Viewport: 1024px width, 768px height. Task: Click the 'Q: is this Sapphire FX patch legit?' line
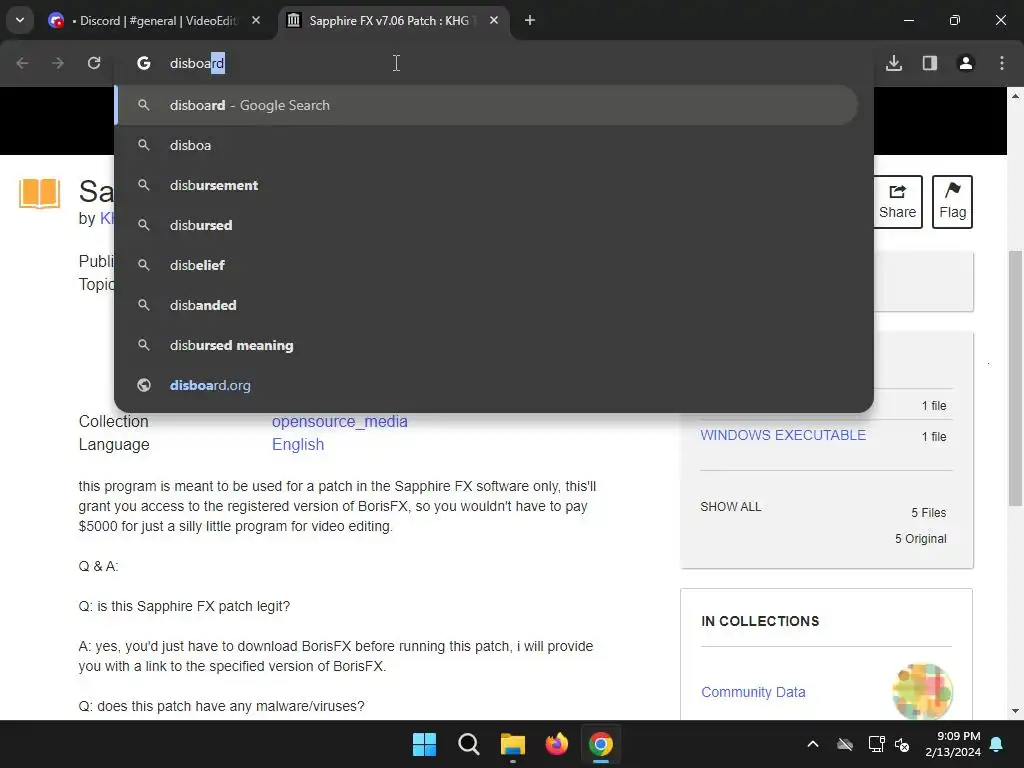(184, 606)
